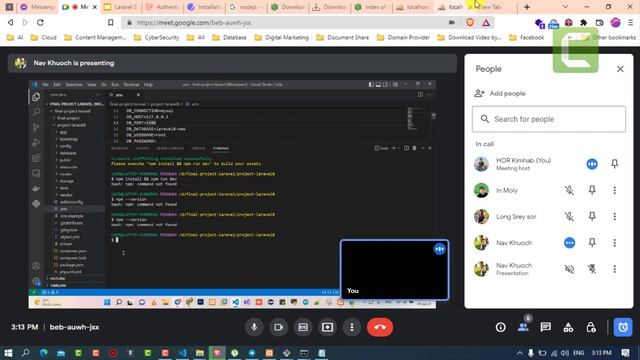Switch to the Messenger tab
640x360 pixels.
(x=38, y=7)
